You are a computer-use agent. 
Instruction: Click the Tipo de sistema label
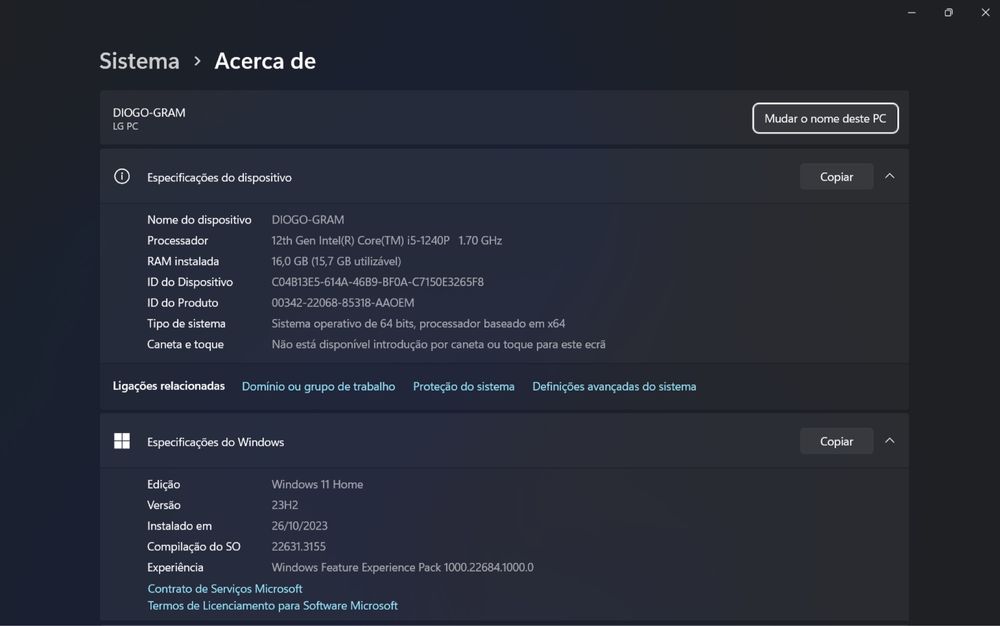tap(186, 324)
